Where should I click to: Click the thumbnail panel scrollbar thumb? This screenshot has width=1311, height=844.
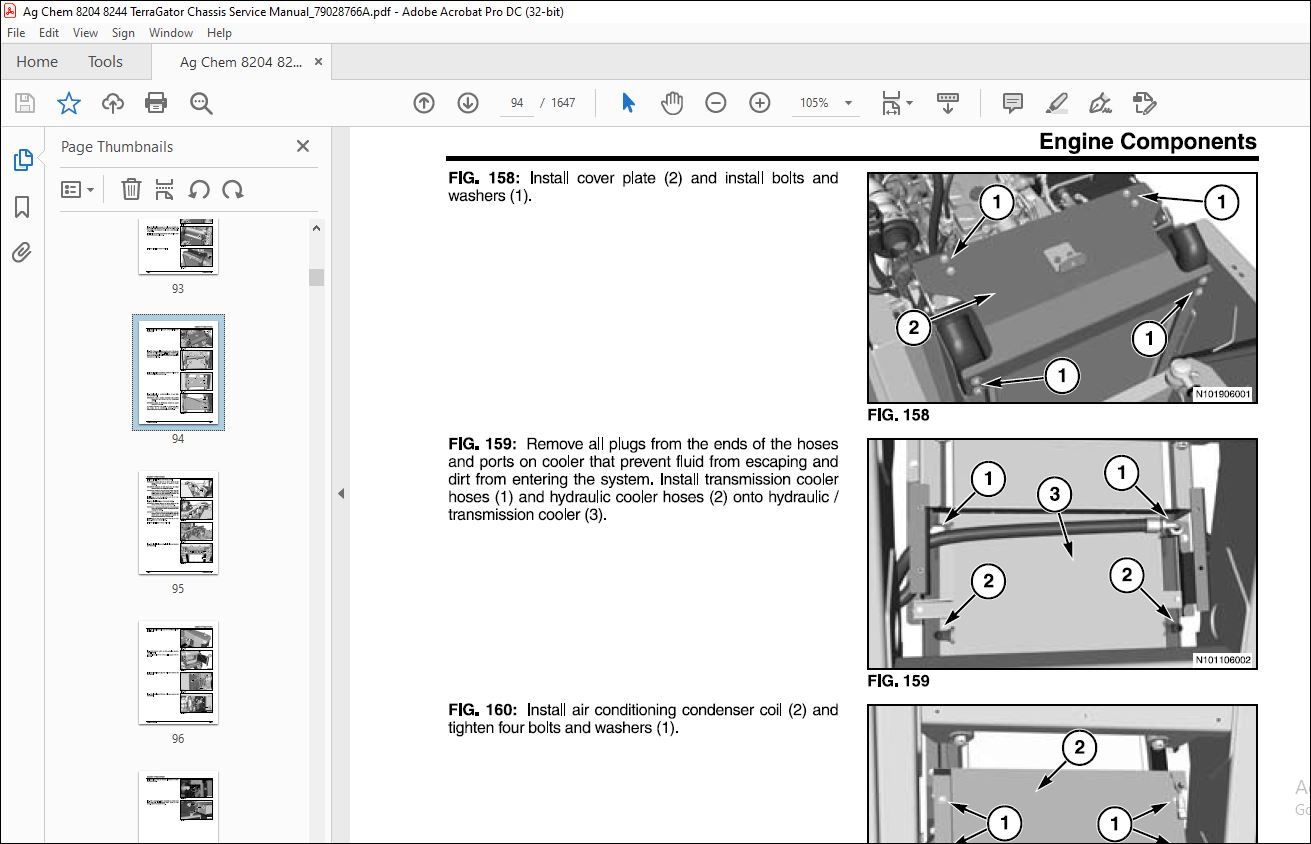(317, 277)
